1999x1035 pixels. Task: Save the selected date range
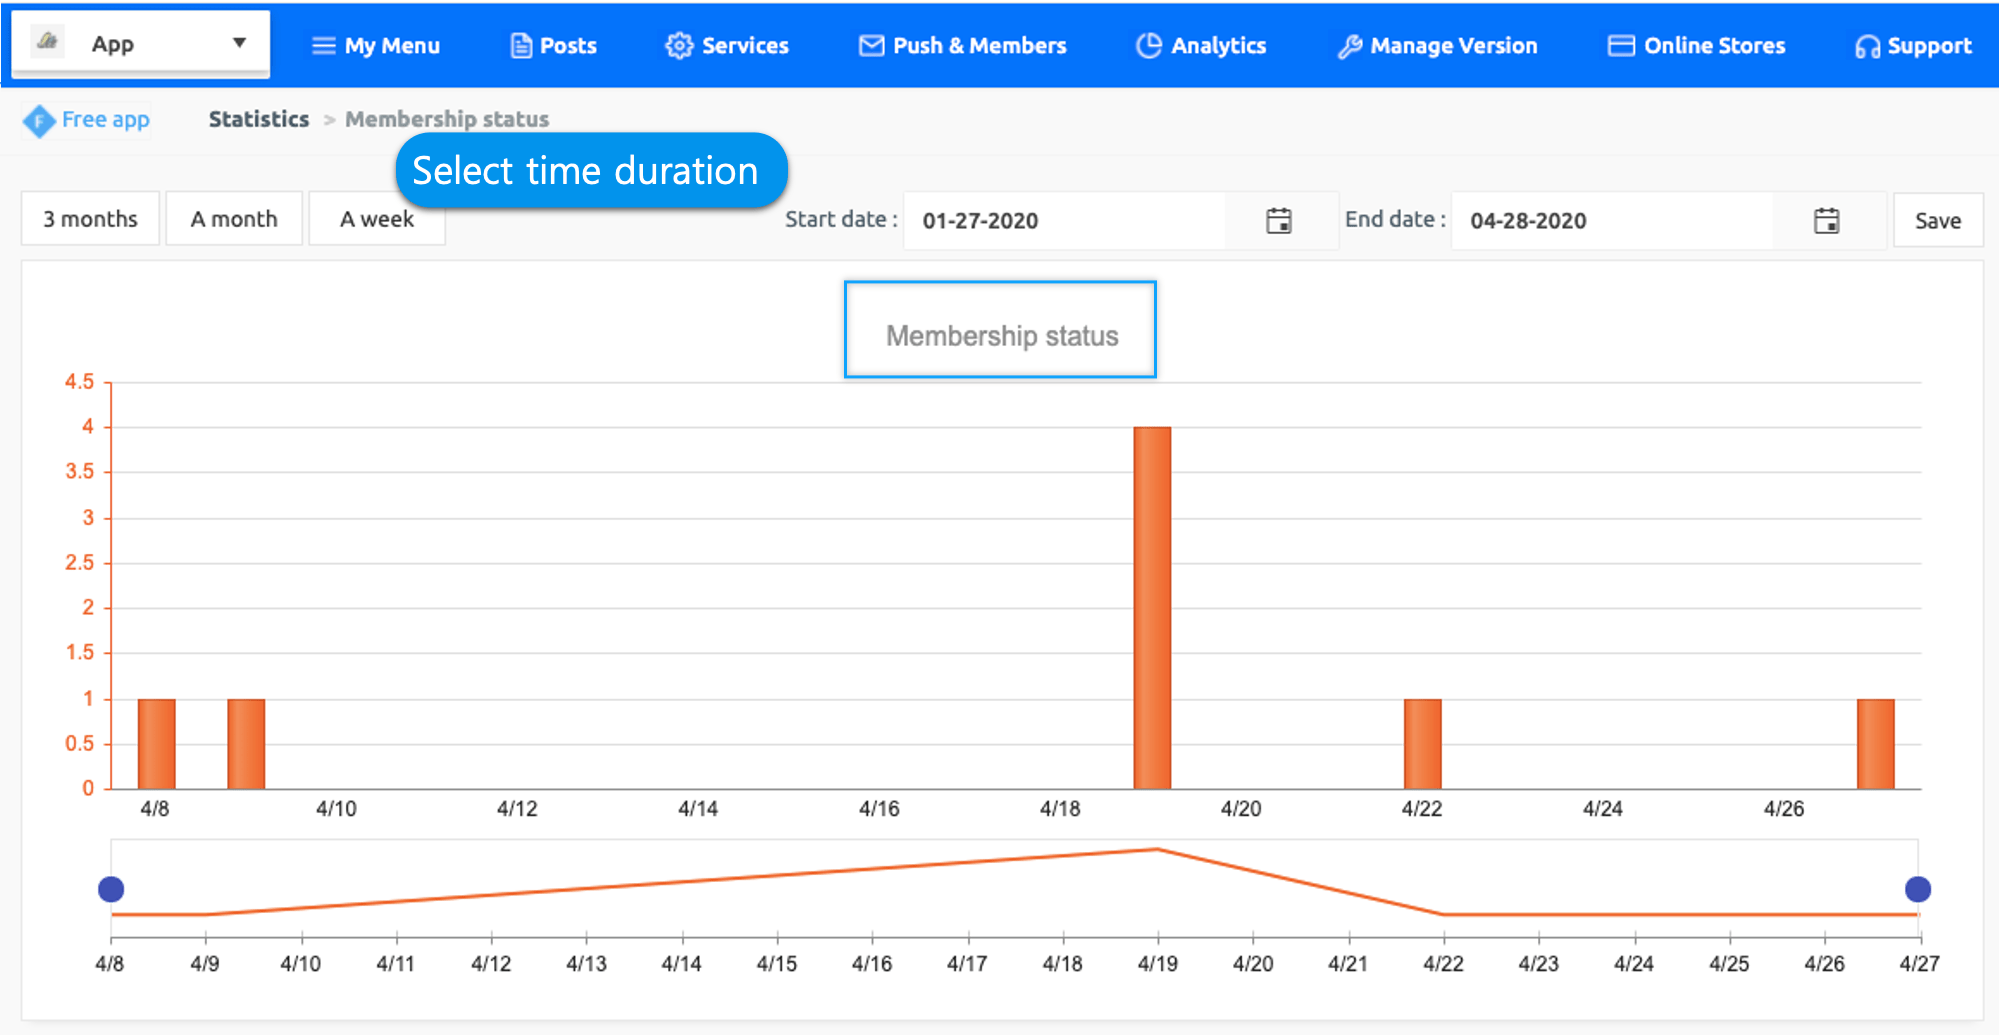[1937, 221]
